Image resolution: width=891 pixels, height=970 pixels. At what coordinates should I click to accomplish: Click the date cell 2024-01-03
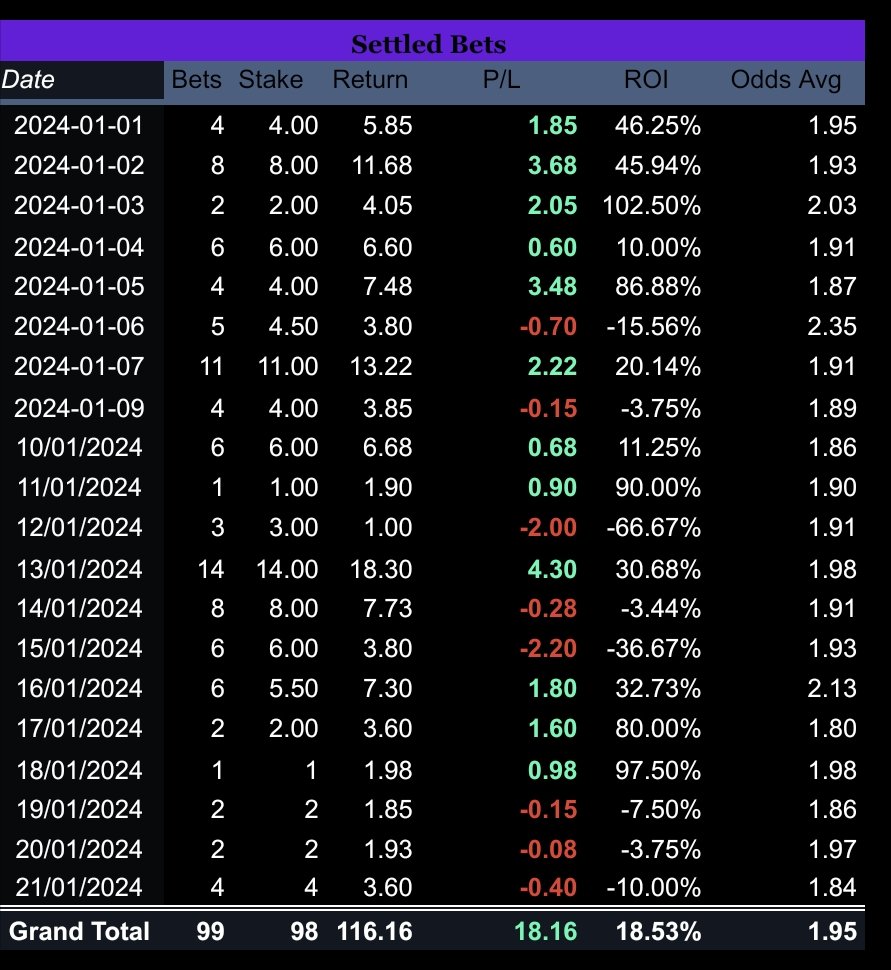[79, 205]
